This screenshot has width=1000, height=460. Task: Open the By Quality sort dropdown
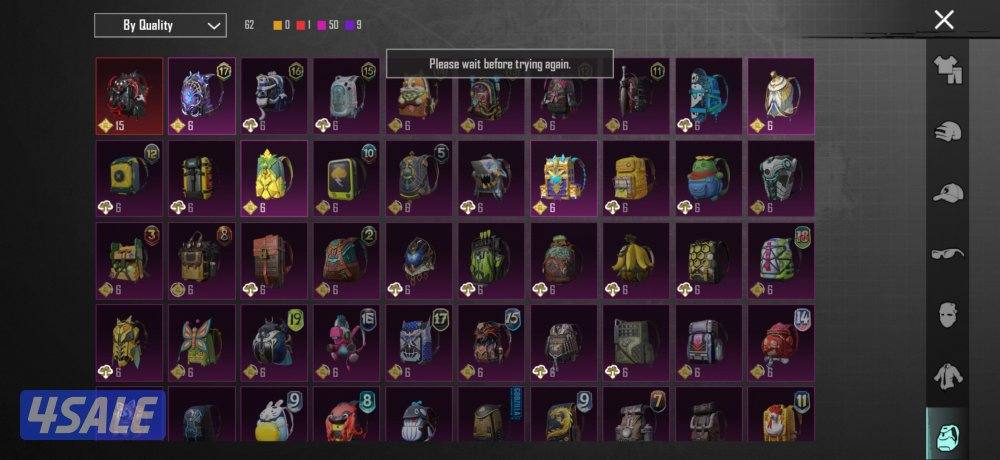[160, 26]
